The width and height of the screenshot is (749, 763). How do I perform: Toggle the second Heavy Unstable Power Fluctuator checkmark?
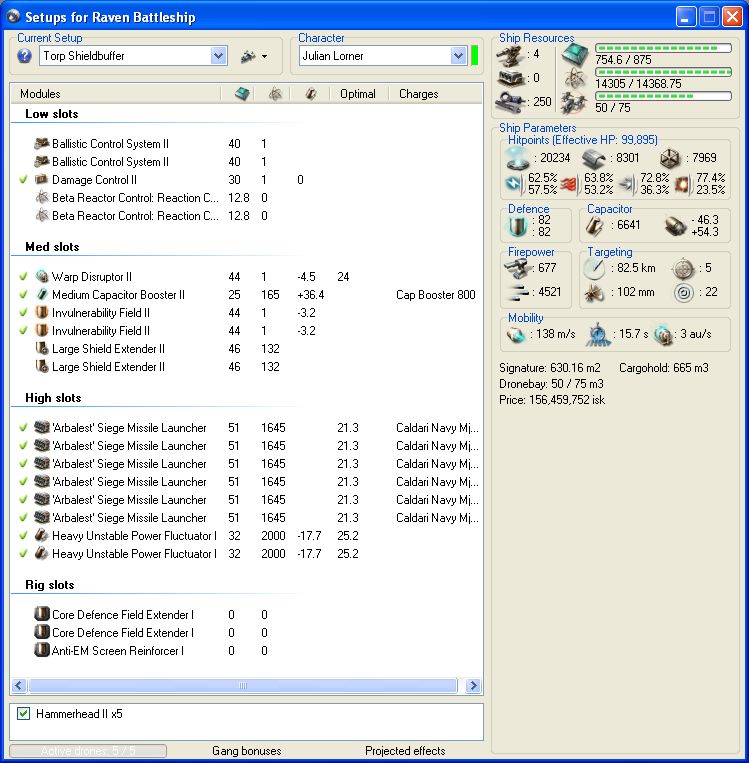pyautogui.click(x=23, y=554)
